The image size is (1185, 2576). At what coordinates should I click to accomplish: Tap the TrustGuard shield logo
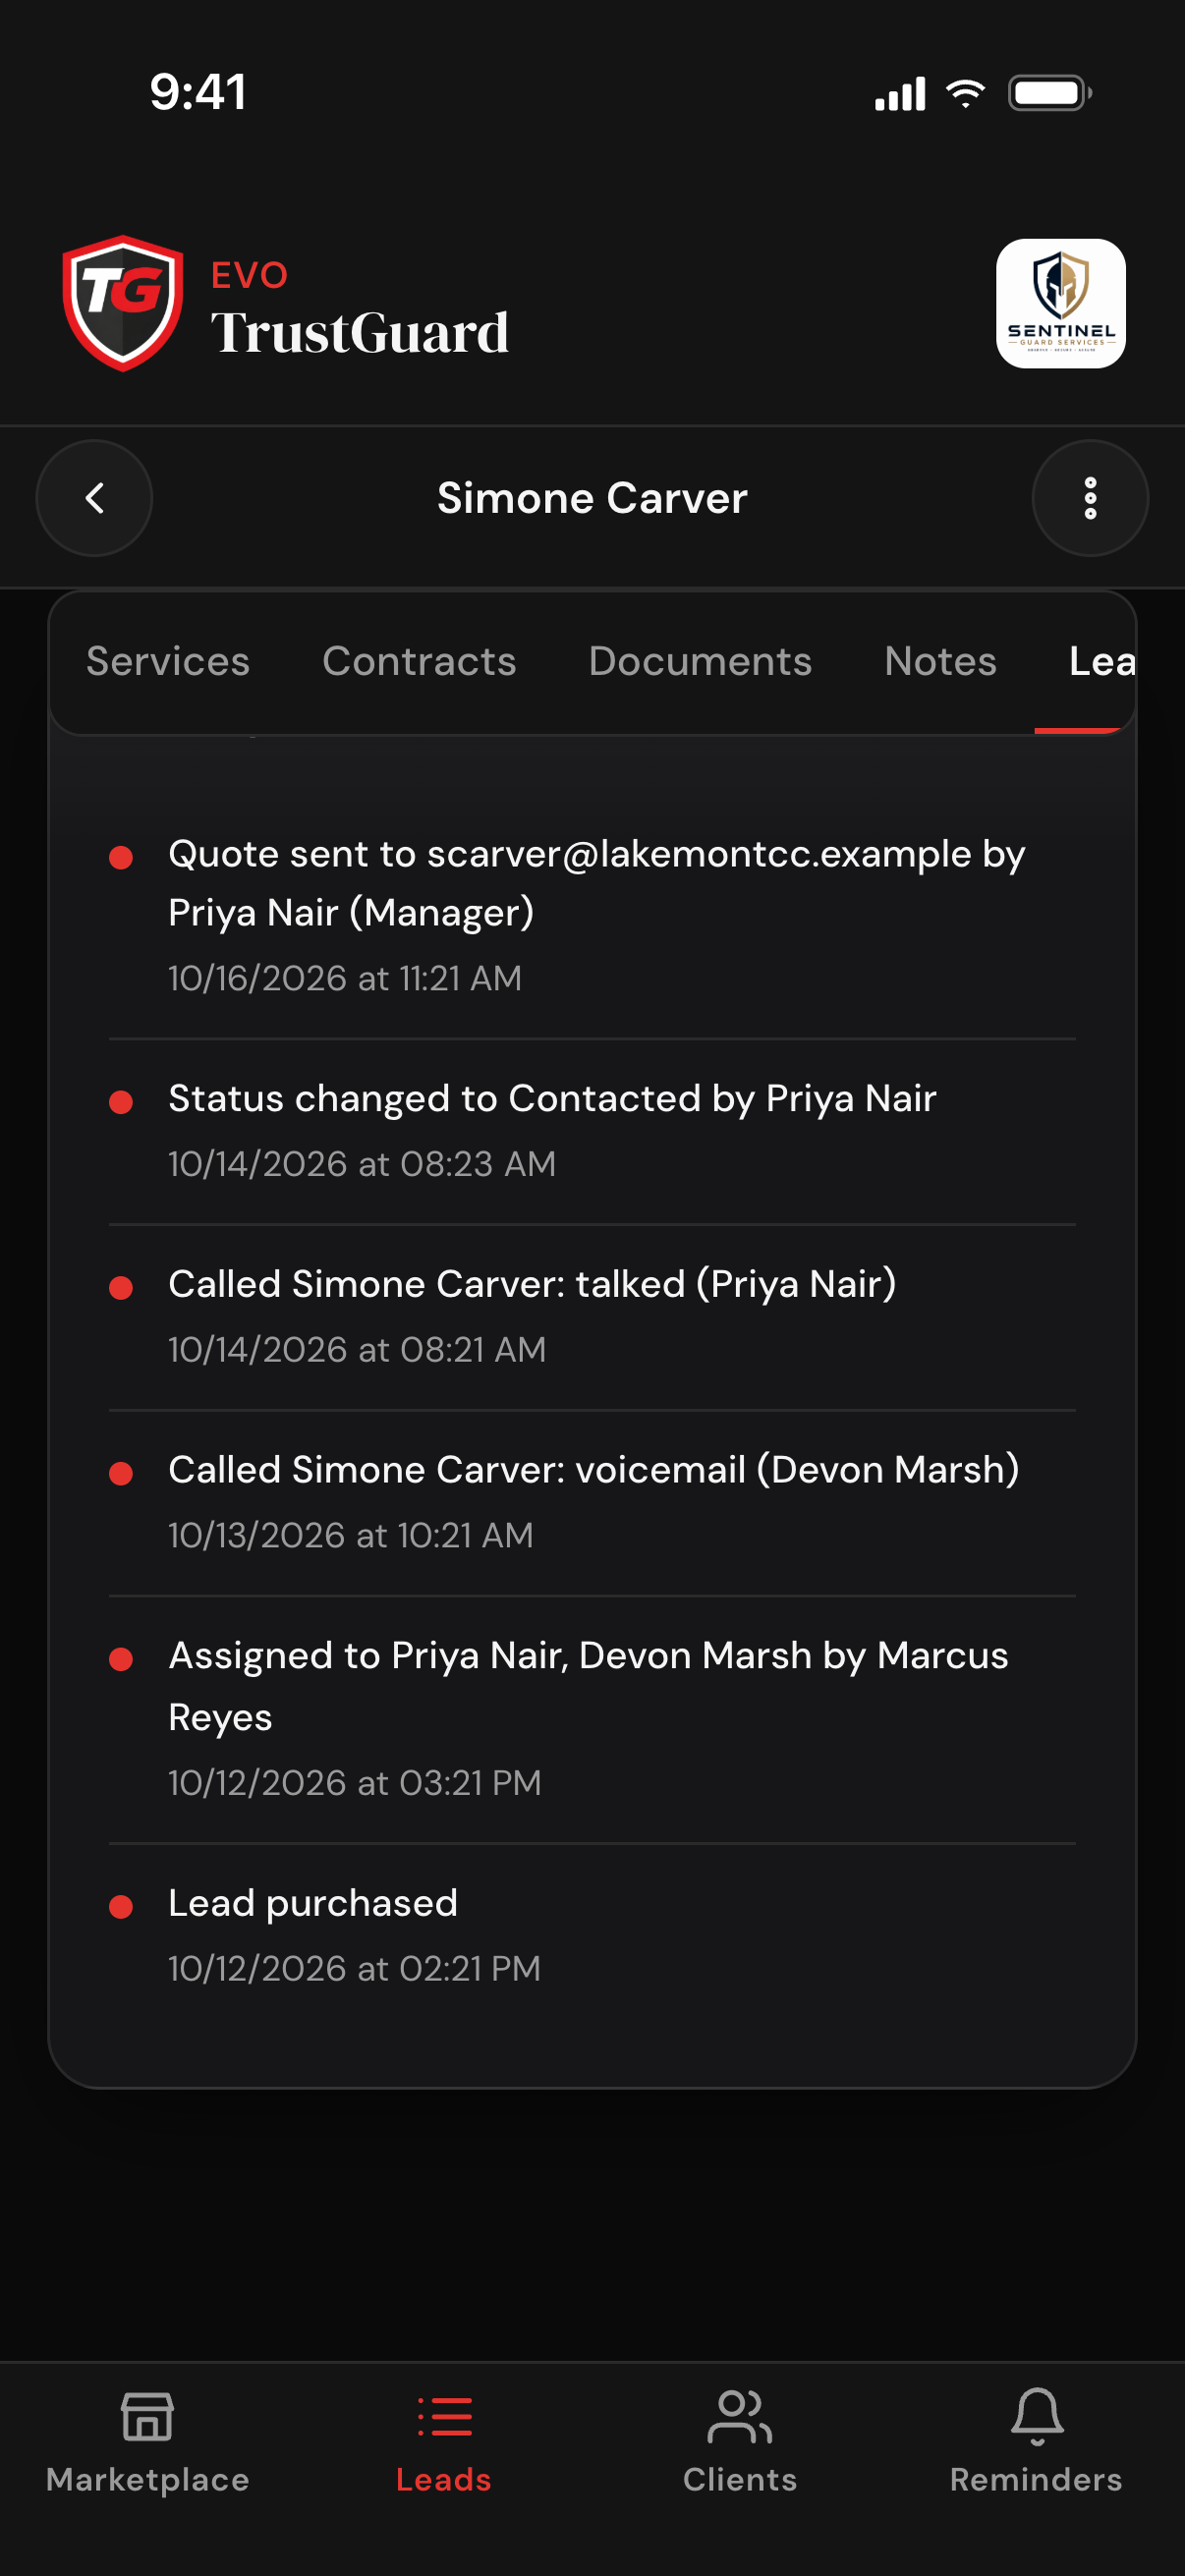[123, 303]
